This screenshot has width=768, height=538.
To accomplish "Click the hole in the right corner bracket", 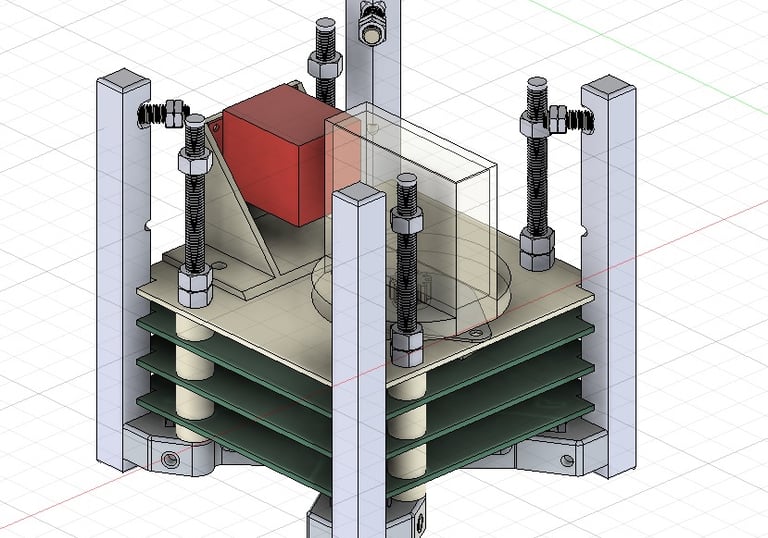I will coord(567,460).
